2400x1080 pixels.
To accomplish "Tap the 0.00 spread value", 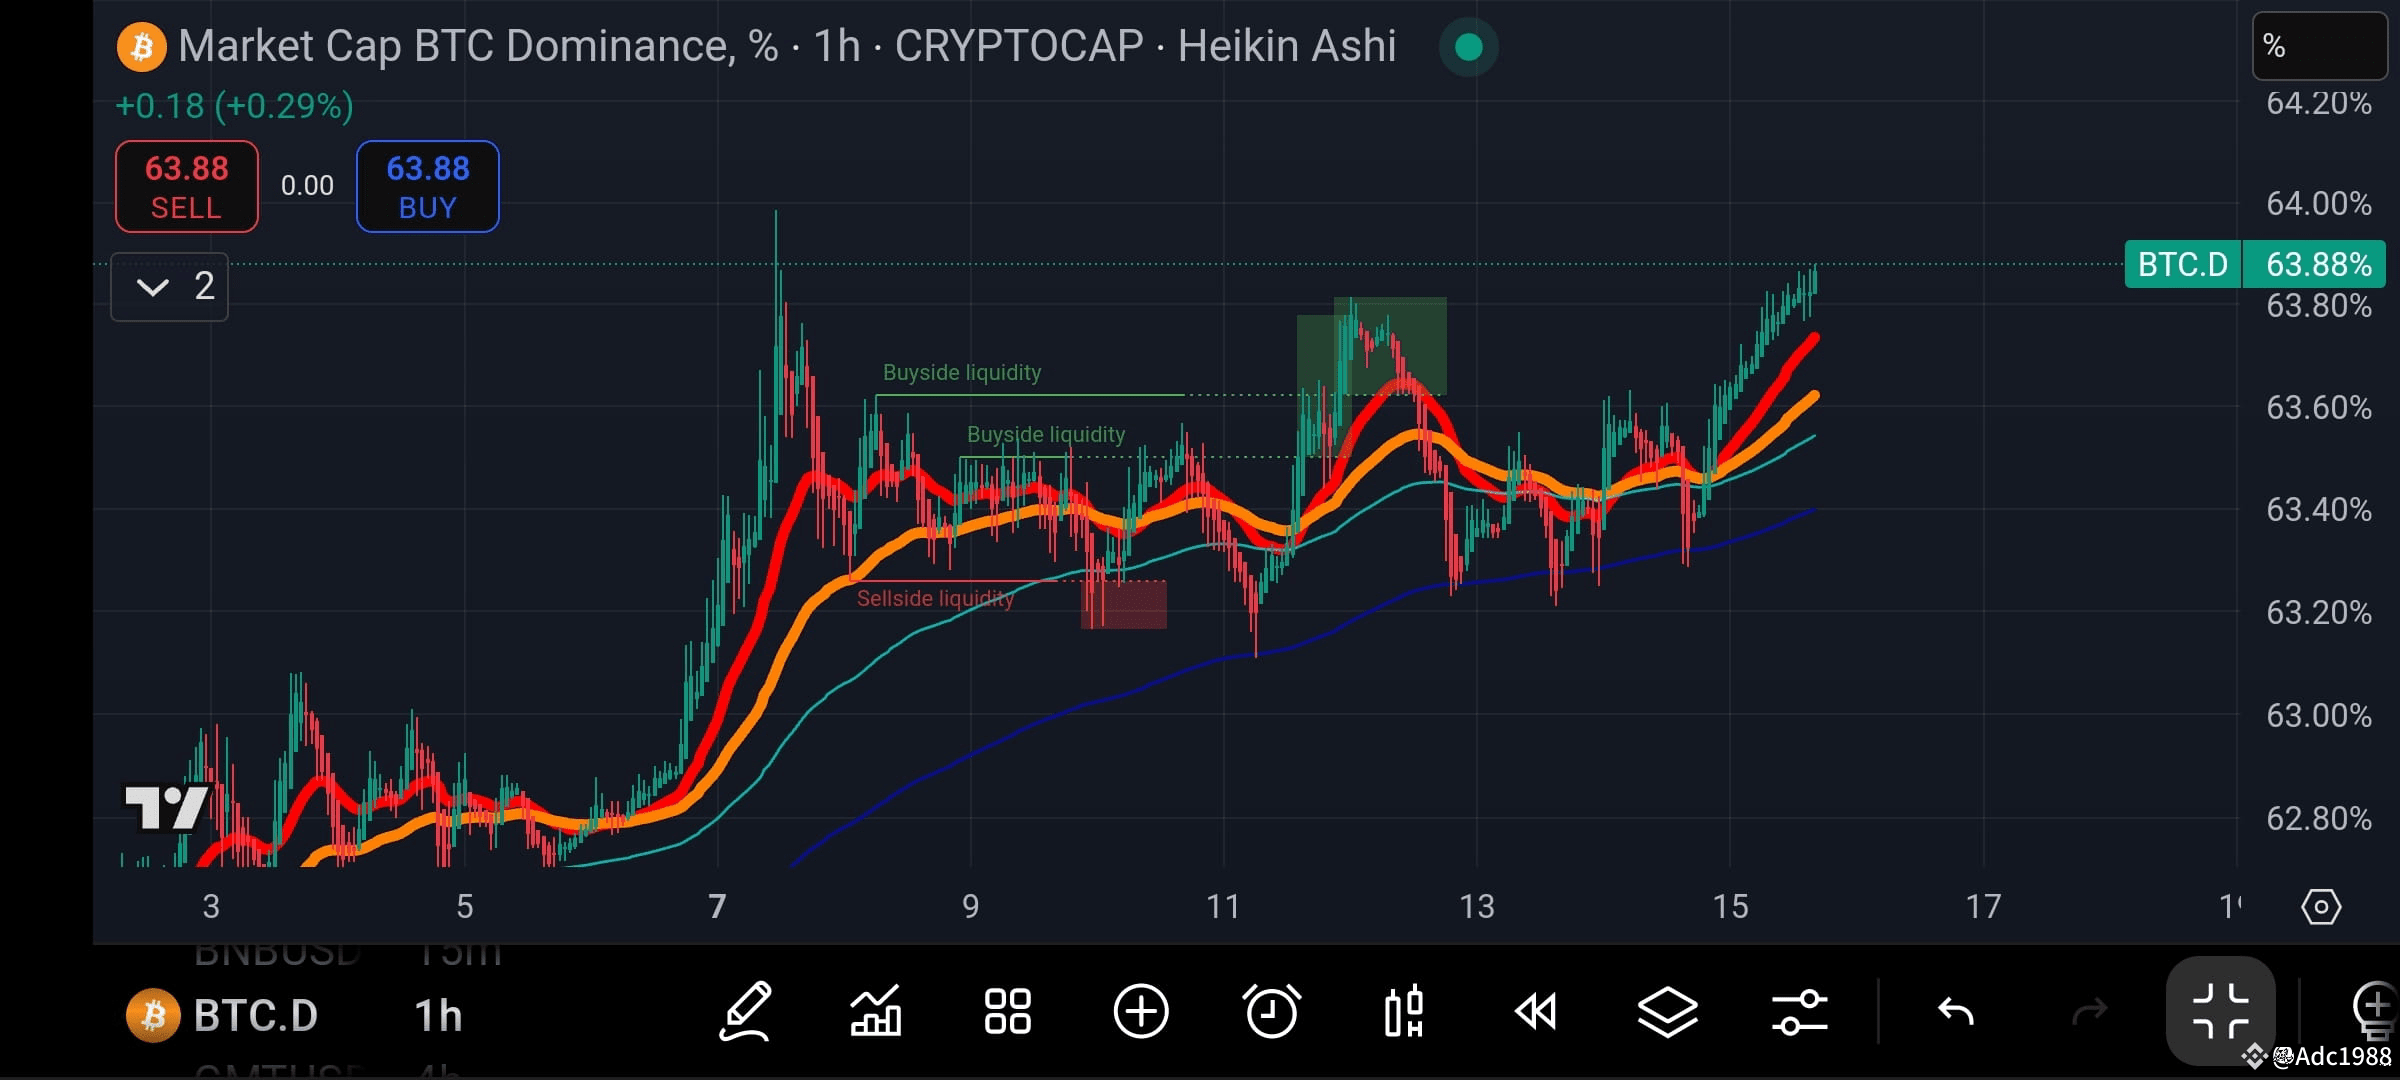I will tap(307, 186).
